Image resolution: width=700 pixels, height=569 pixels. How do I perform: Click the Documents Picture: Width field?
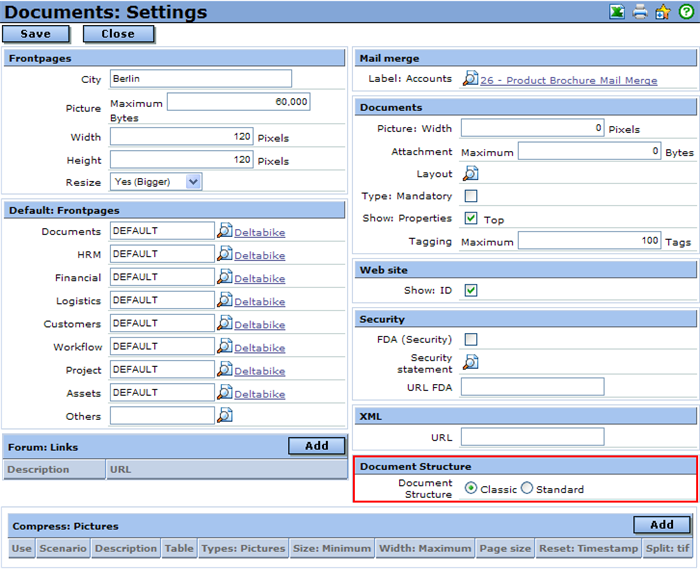[533, 128]
